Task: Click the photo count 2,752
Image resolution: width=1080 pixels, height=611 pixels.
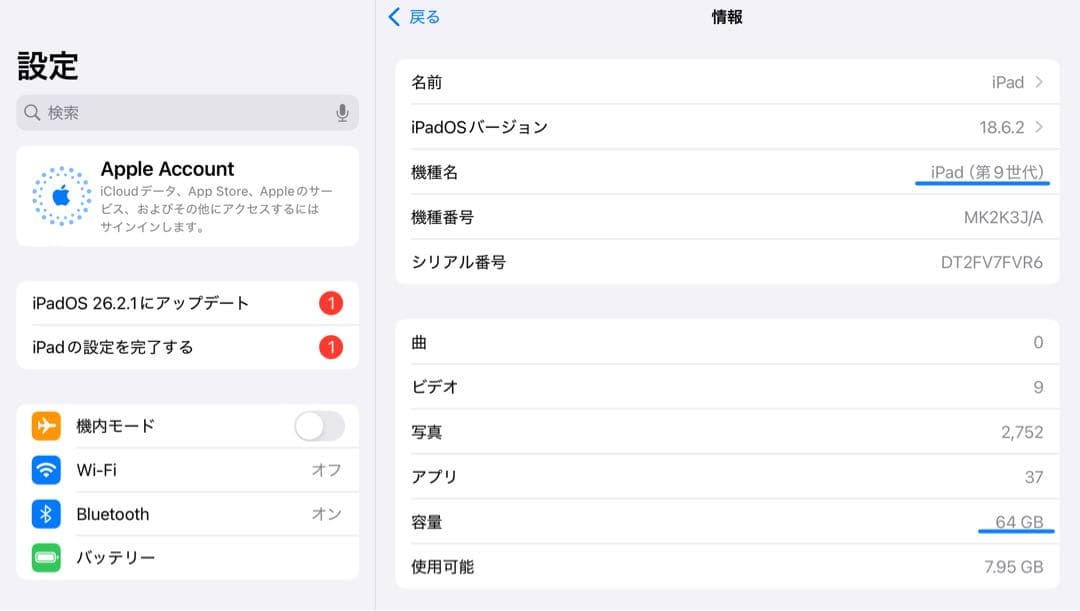Action: coord(1022,432)
